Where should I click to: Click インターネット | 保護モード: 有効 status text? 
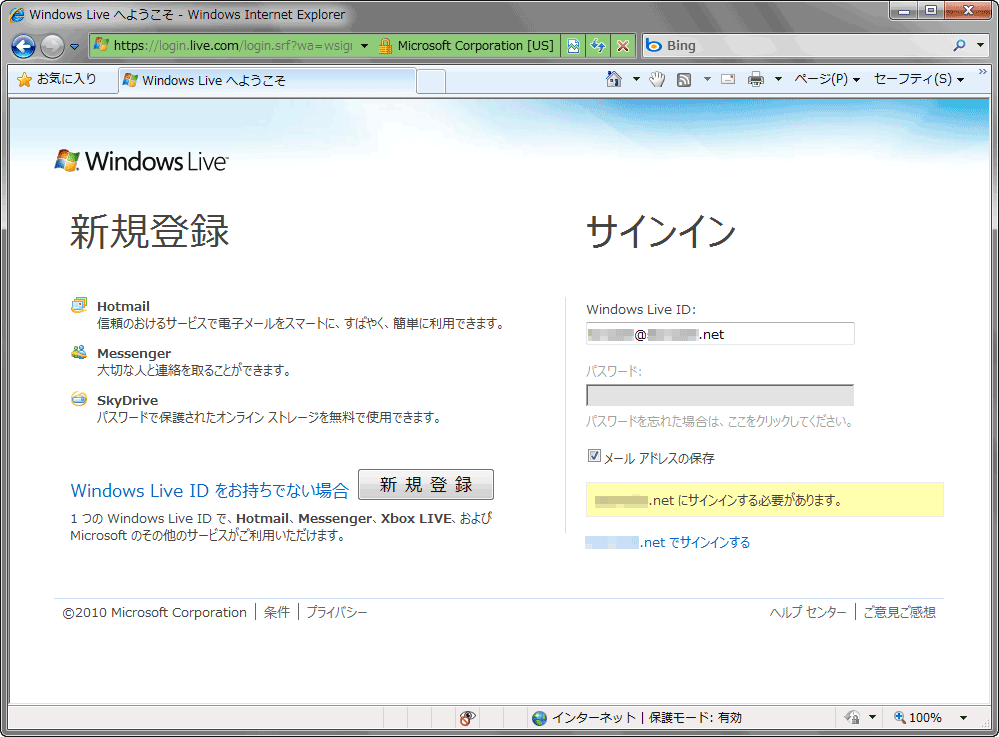(647, 718)
